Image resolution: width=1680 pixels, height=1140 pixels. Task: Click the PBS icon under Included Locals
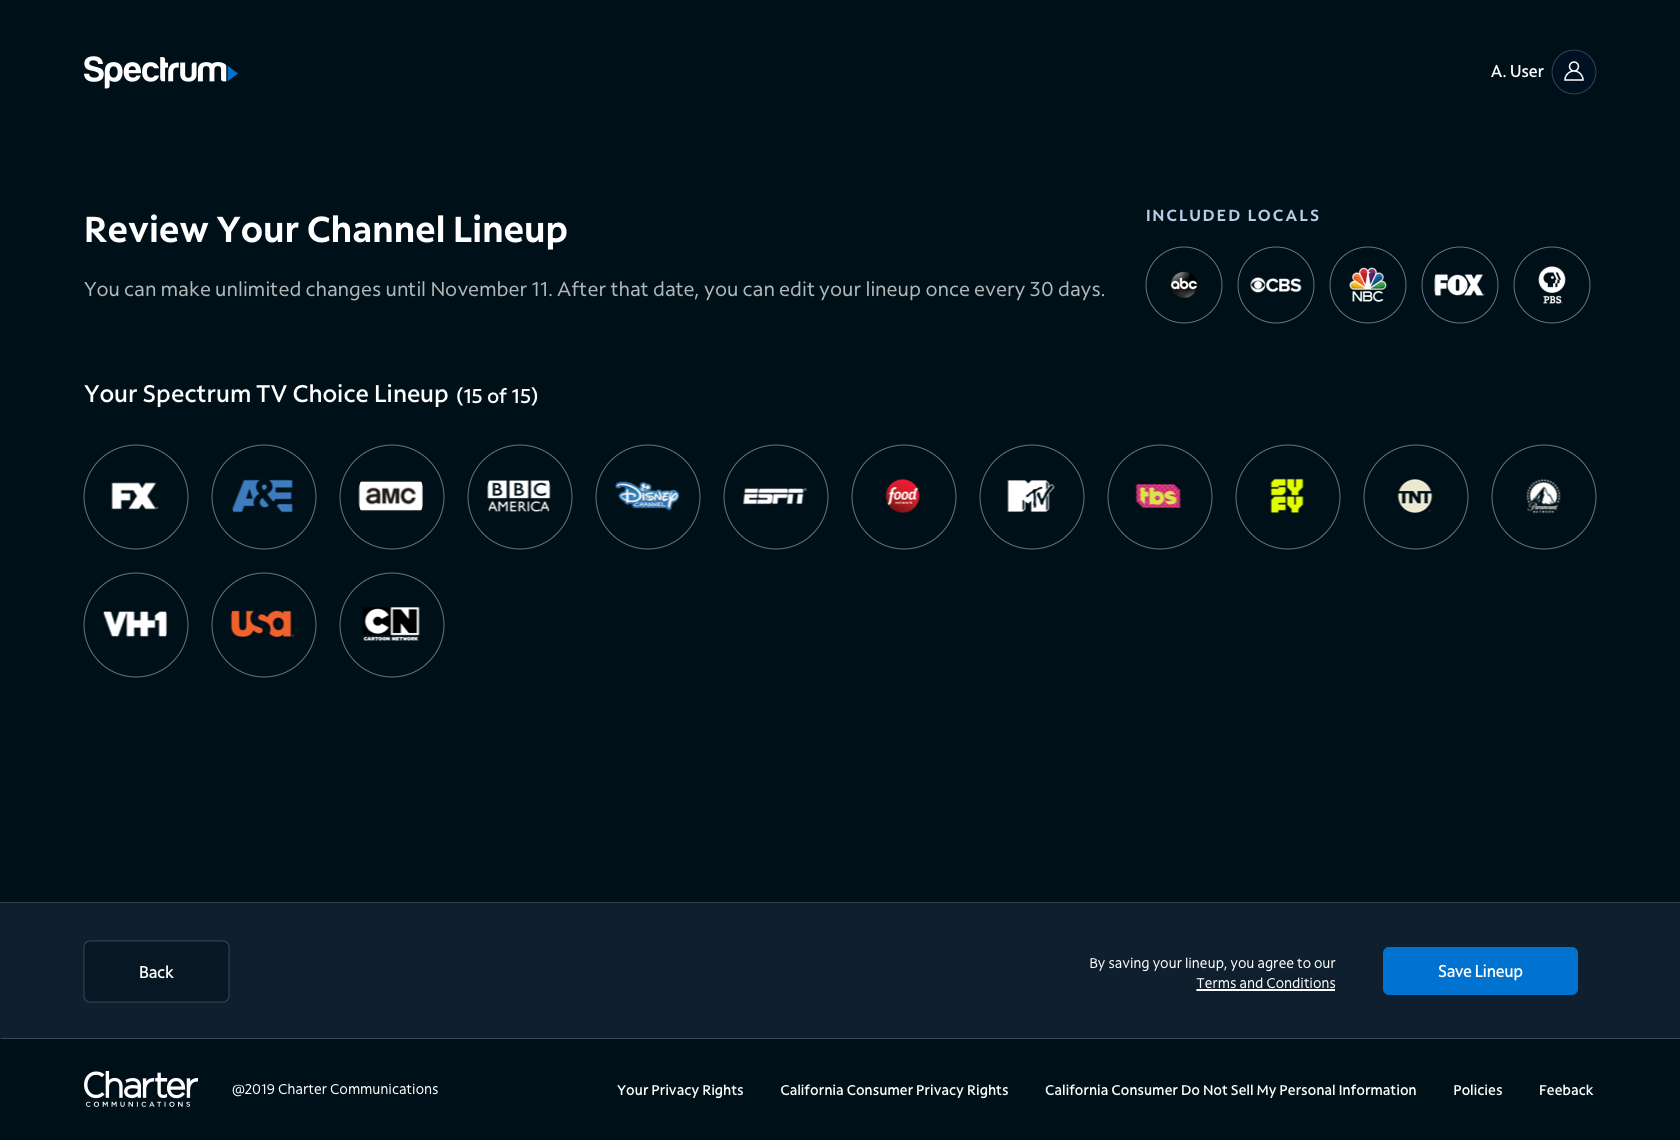coord(1551,285)
